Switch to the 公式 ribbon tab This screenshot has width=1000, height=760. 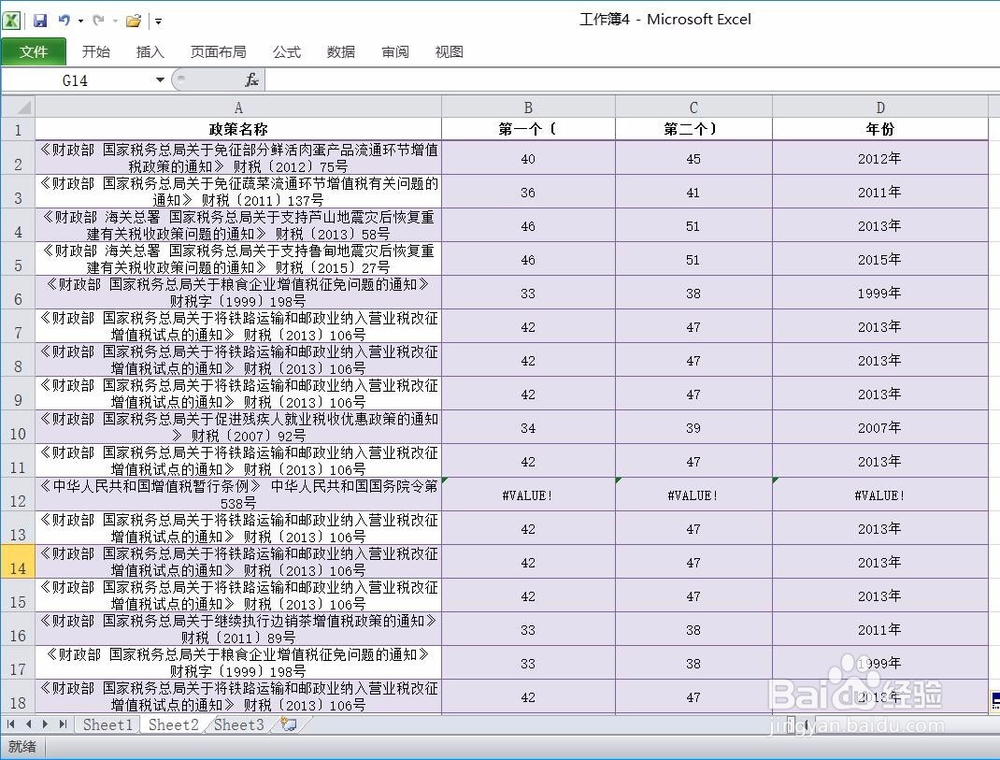pos(286,52)
